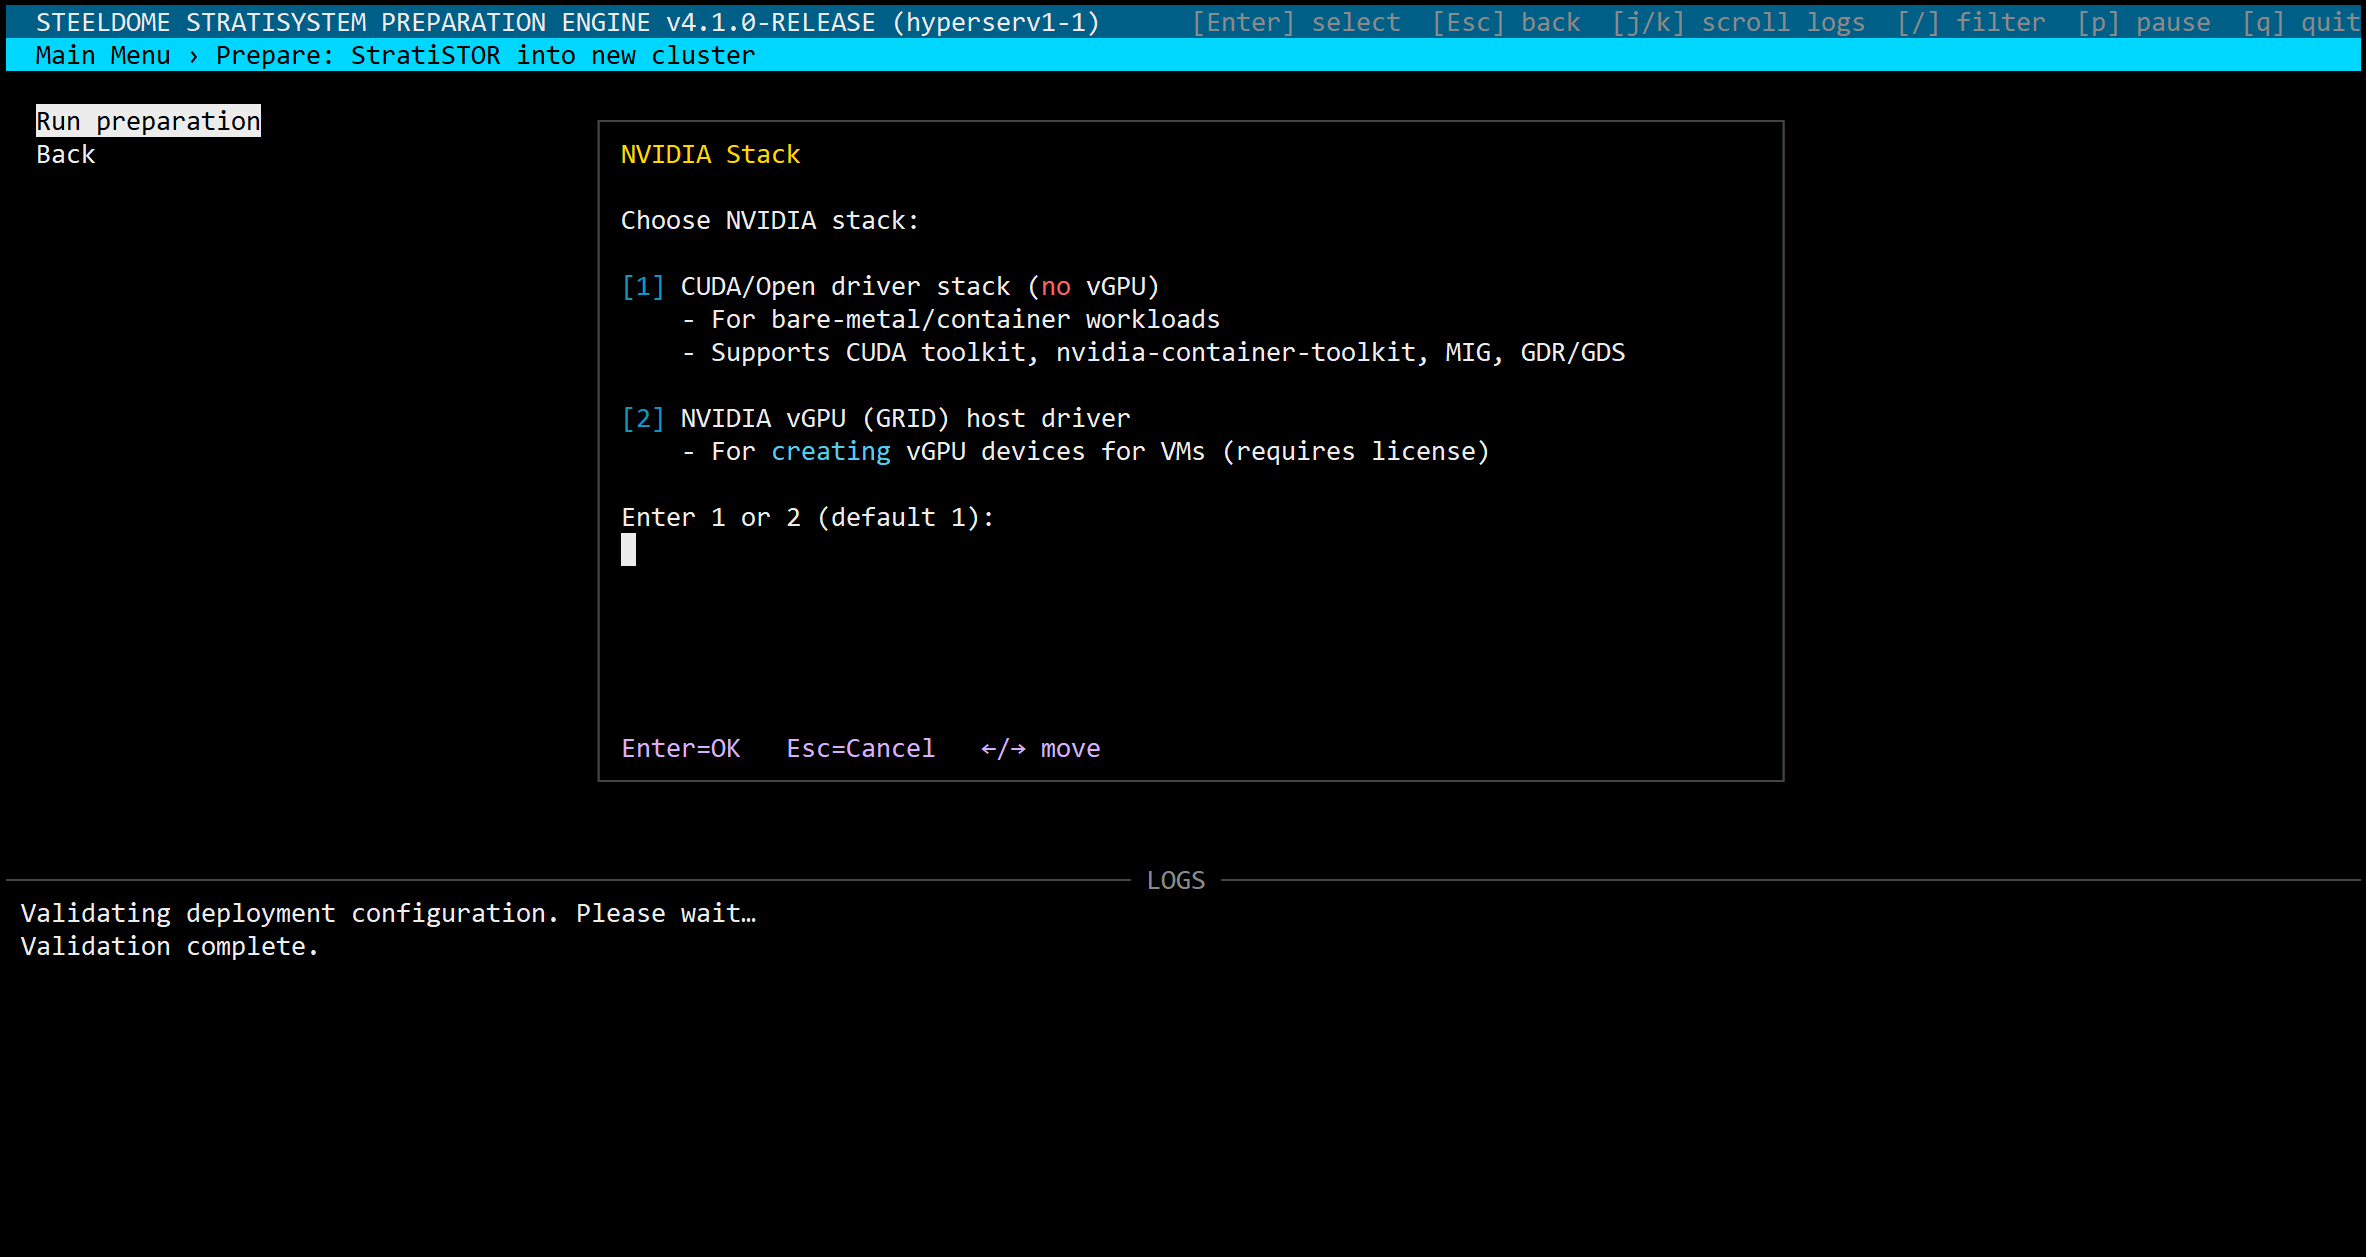Click the [j/k] scroll logs hint
This screenshot has width=2366, height=1257.
coord(1738,22)
